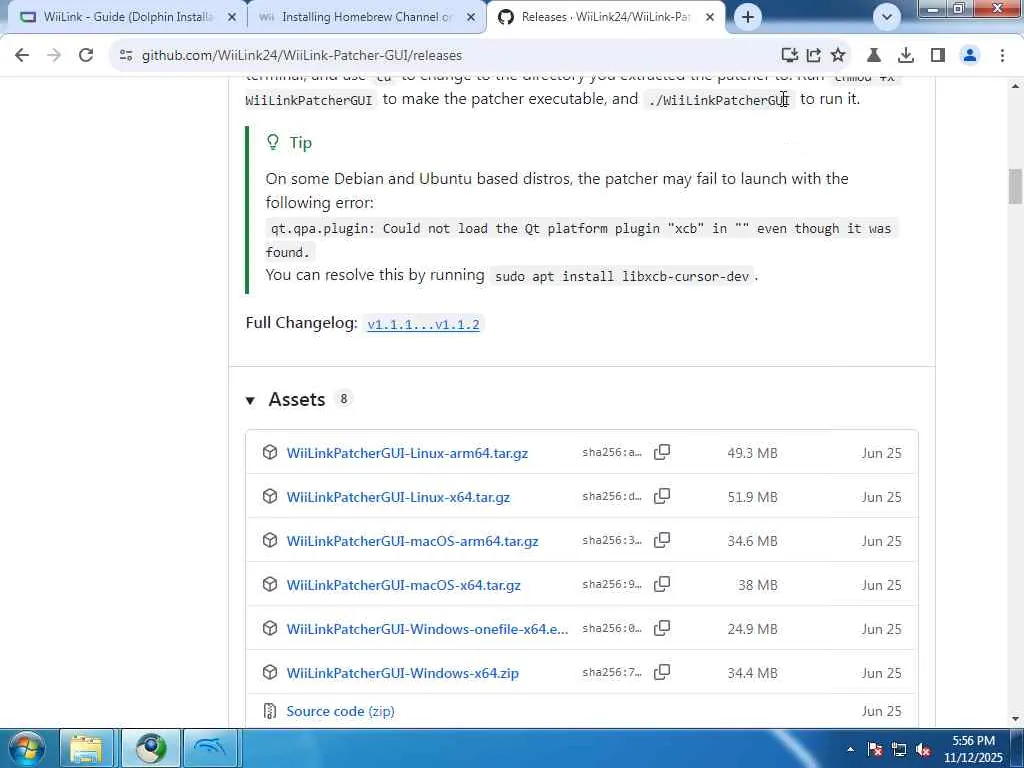
Task: Switch to Installing Homebrew Channel tab
Action: (366, 17)
